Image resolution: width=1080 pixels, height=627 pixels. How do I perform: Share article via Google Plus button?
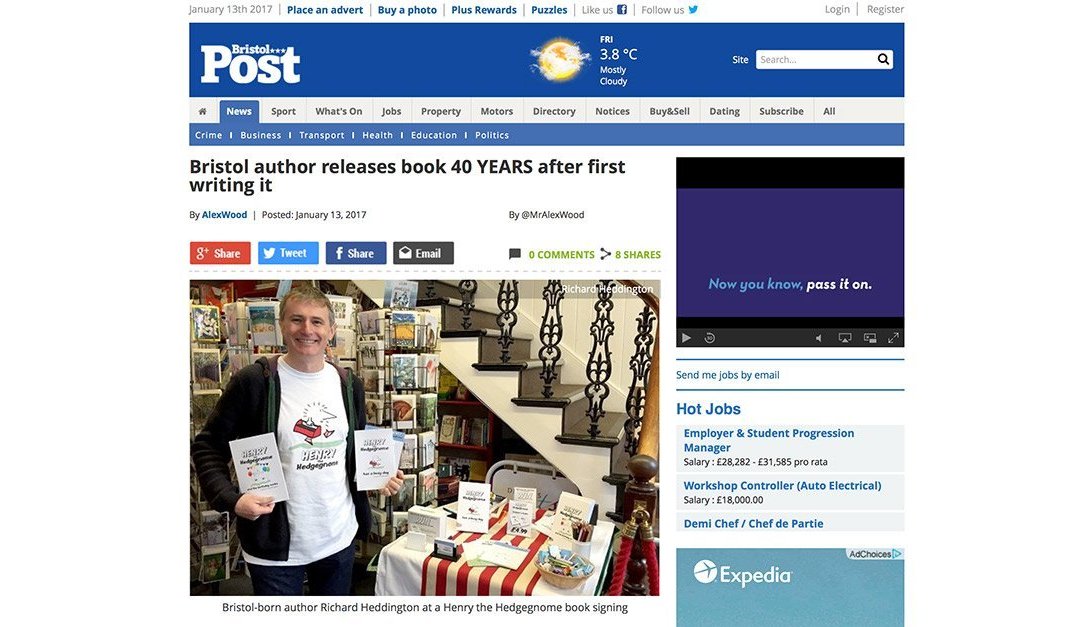click(220, 253)
